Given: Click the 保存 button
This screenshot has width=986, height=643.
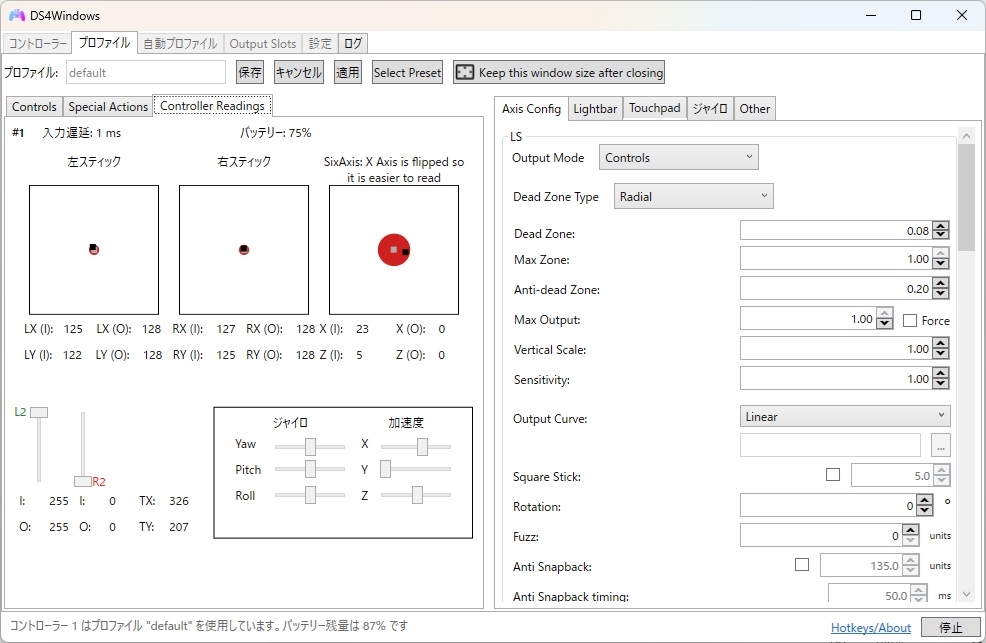Looking at the screenshot, I should coord(250,72).
